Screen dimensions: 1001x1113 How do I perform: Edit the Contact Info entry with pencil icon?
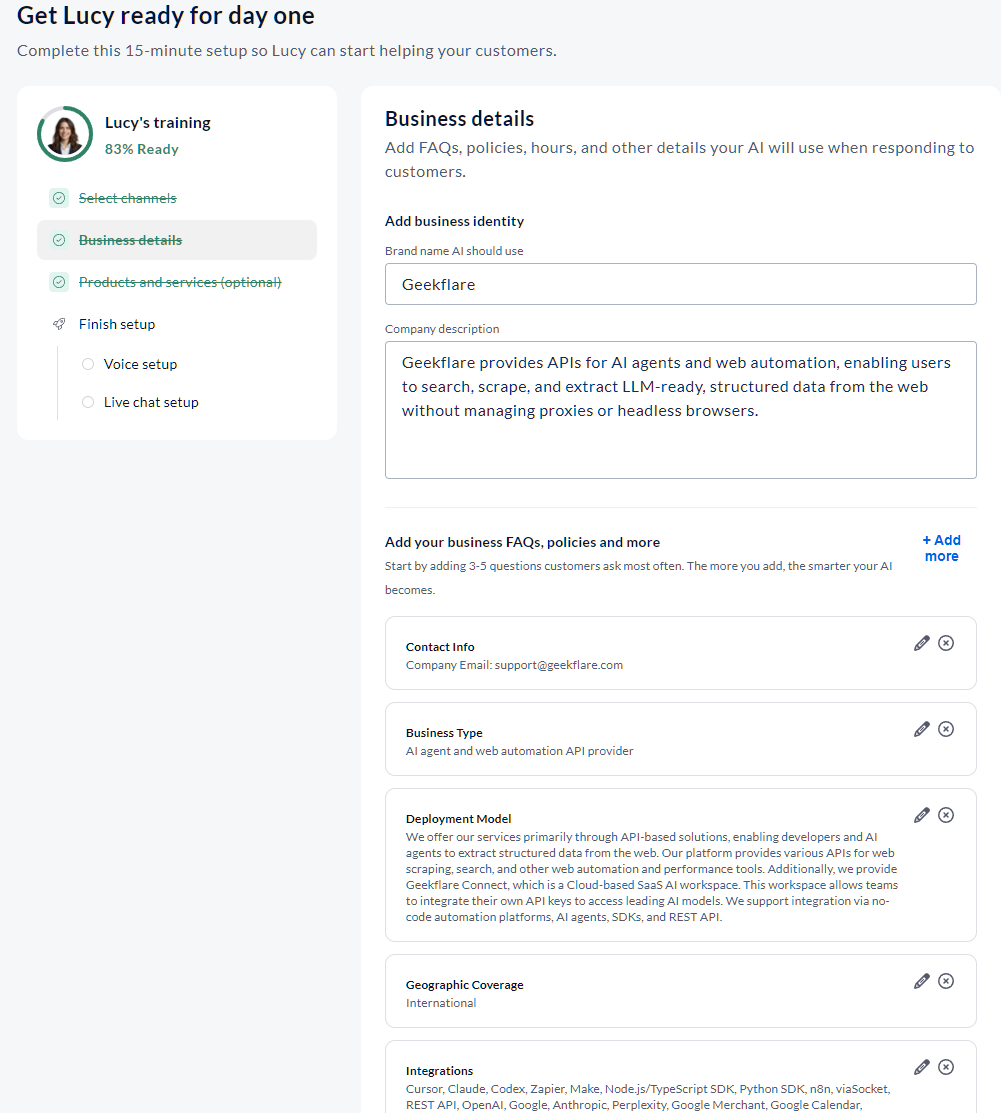coord(921,643)
